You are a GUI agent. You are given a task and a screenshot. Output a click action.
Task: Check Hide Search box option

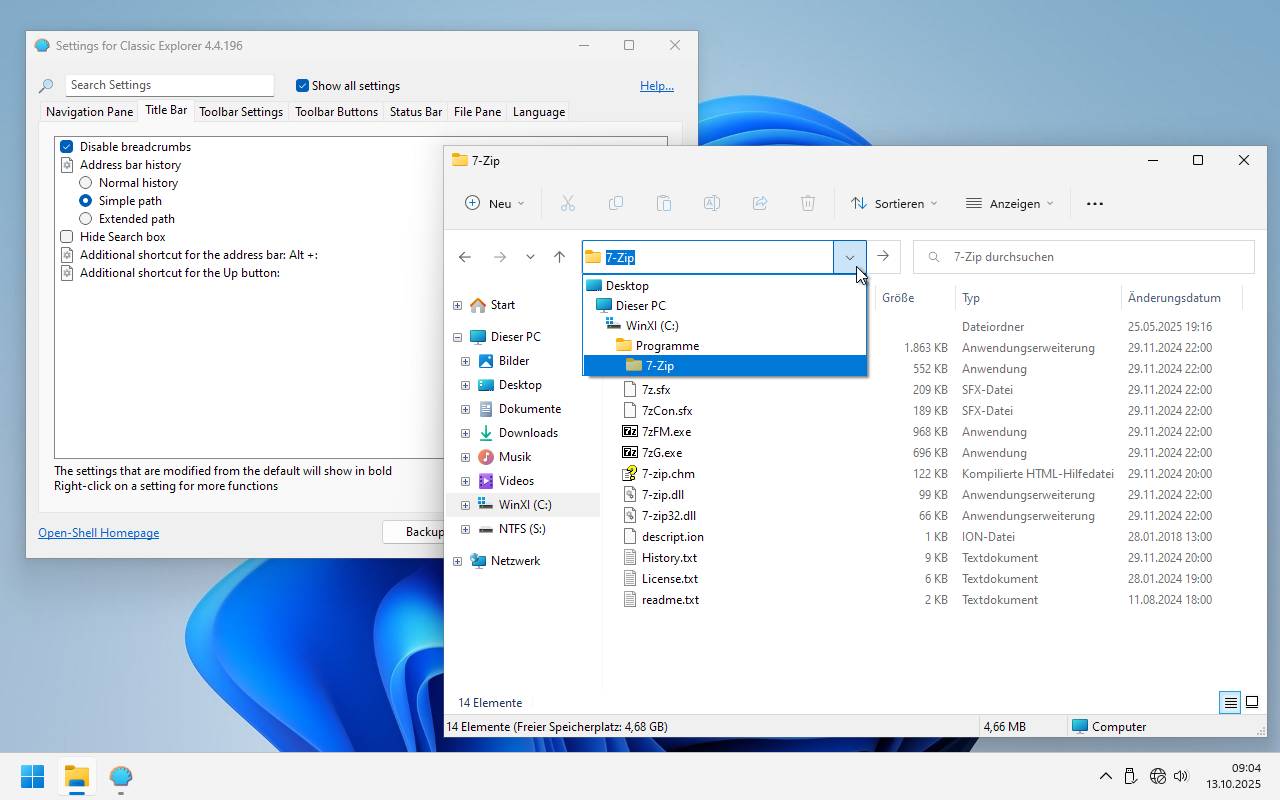coord(67,237)
